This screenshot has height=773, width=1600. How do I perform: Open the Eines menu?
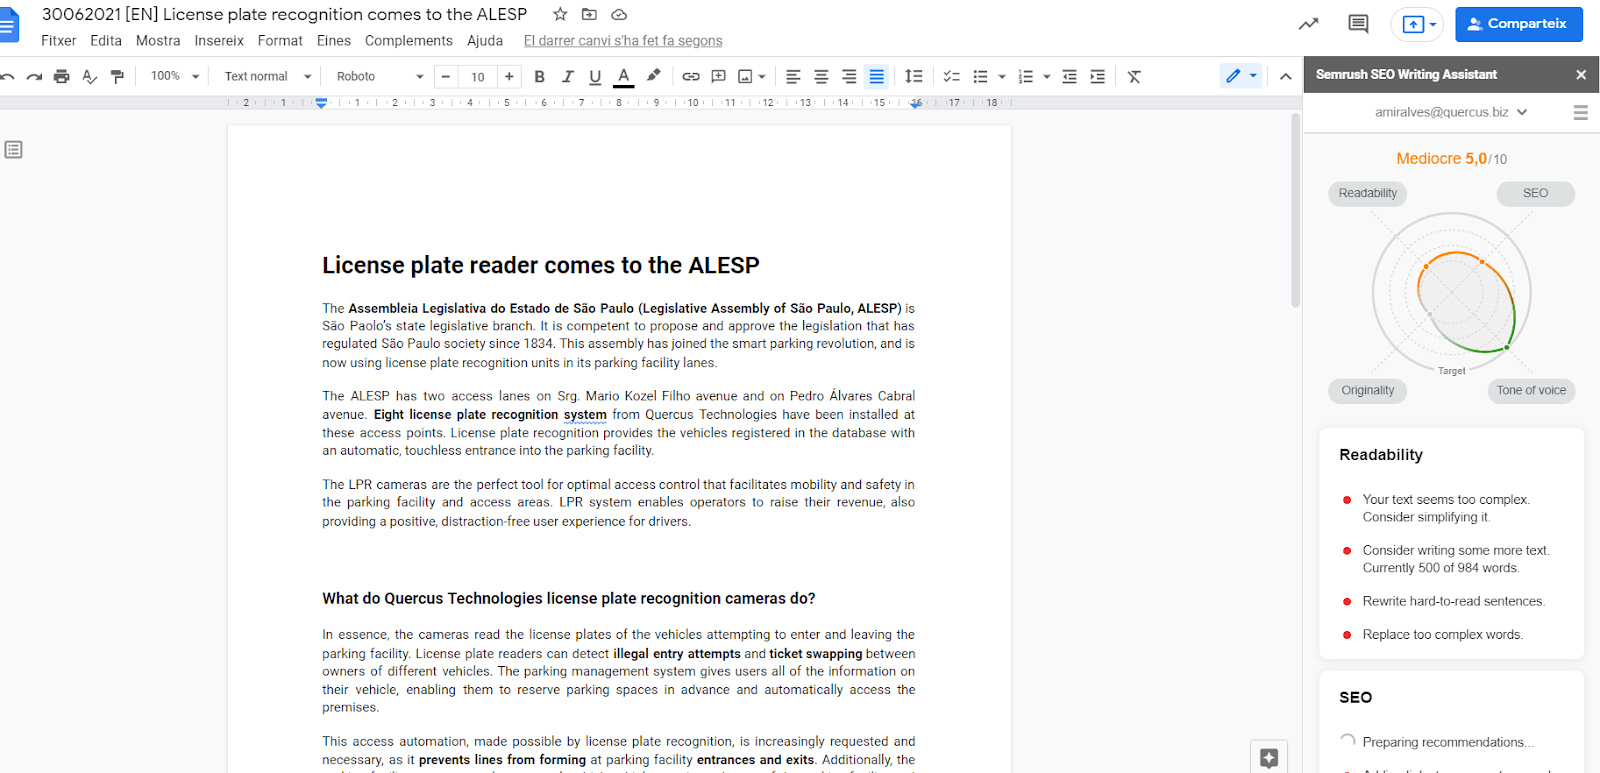coord(334,40)
